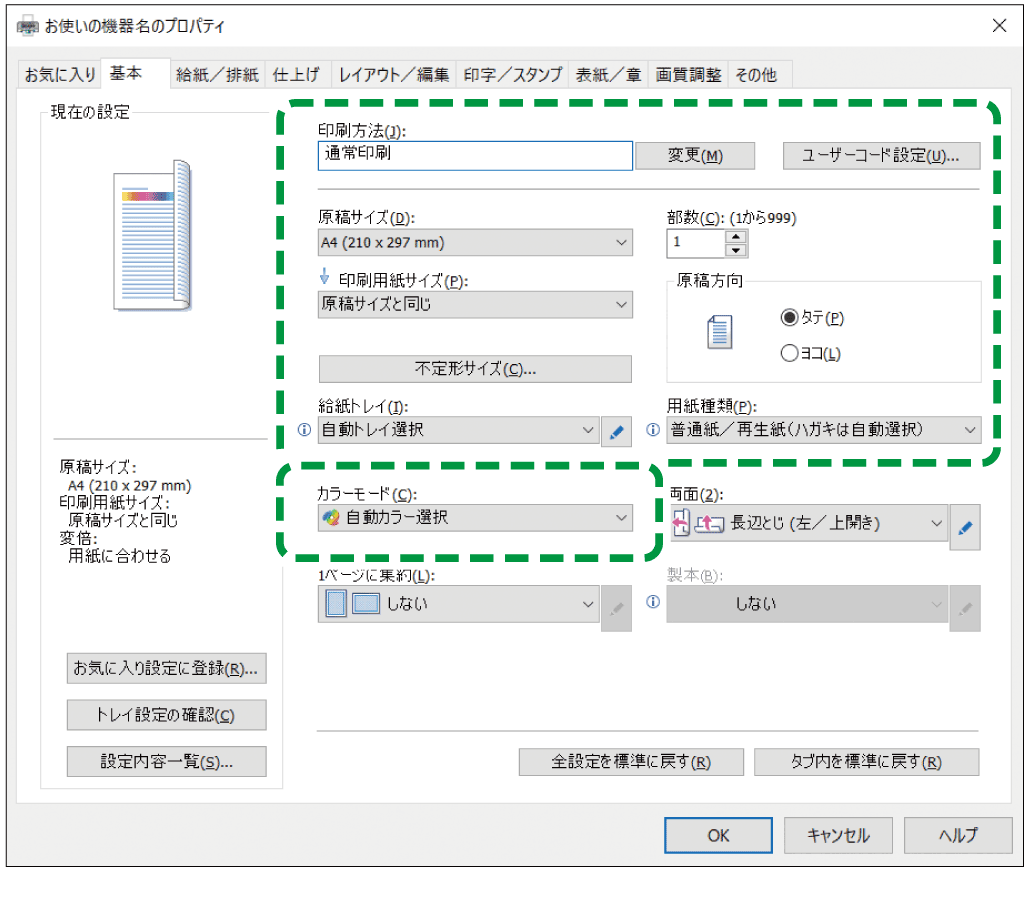Open ユーザーコード設定 dialog

881,155
